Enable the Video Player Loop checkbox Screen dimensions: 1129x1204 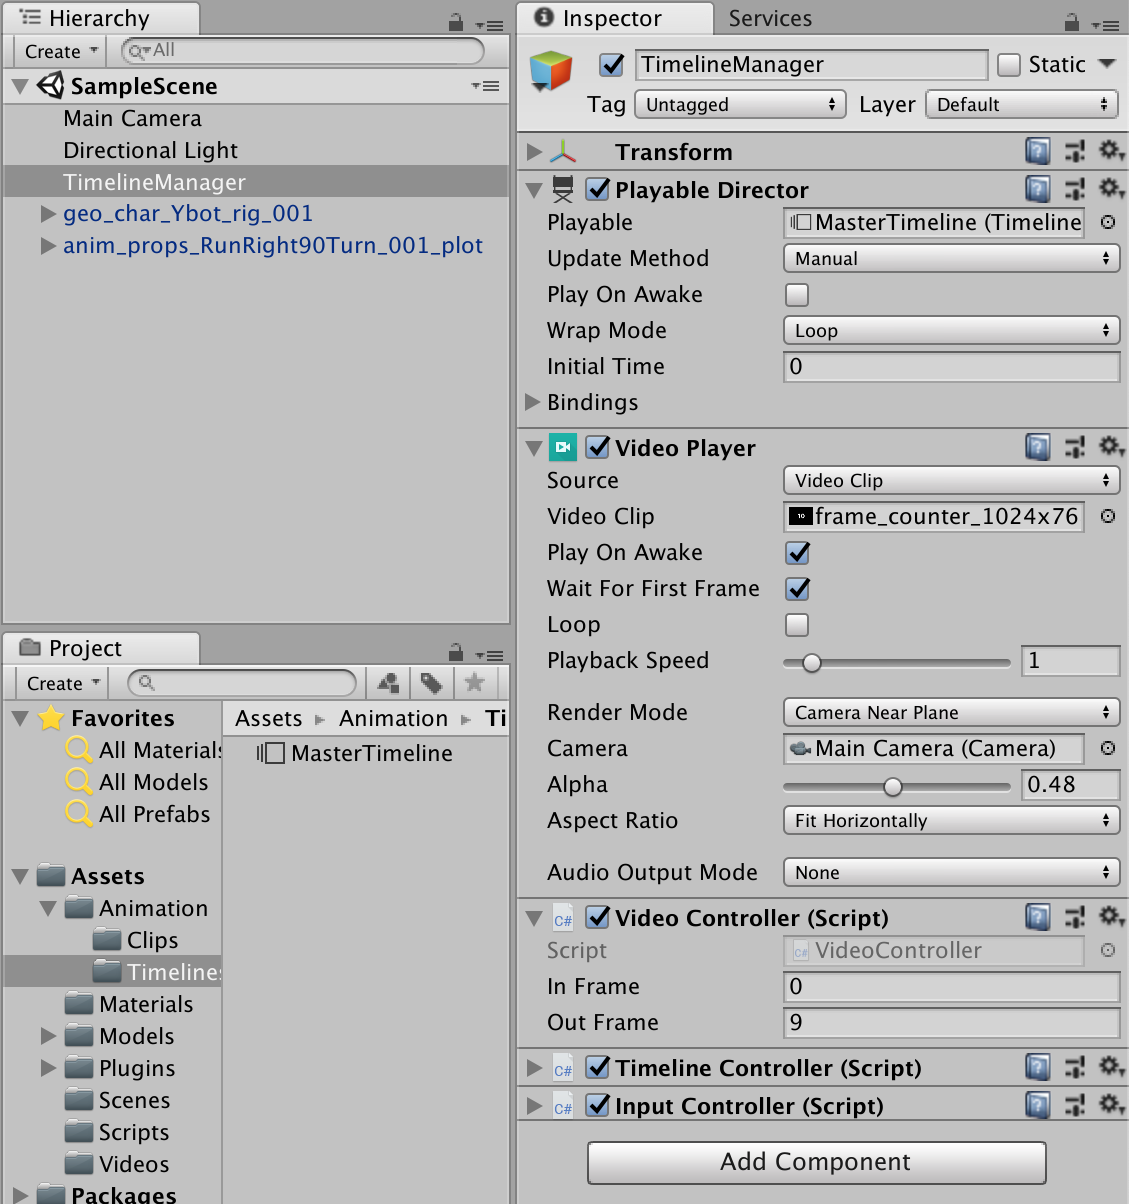pyautogui.click(x=797, y=625)
